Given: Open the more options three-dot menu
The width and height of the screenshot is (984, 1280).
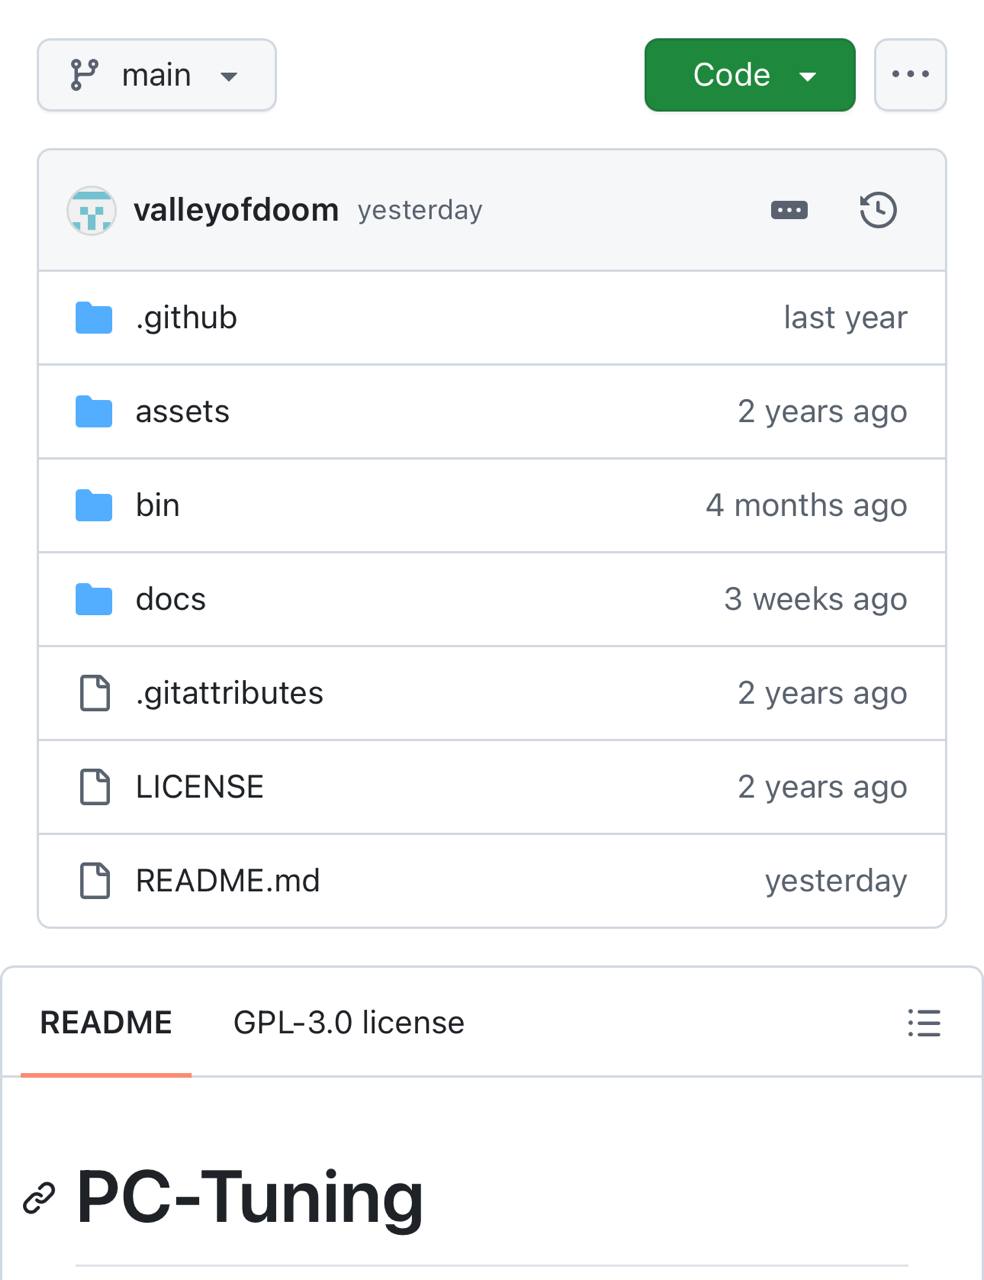Looking at the screenshot, I should pyautogui.click(x=910, y=75).
